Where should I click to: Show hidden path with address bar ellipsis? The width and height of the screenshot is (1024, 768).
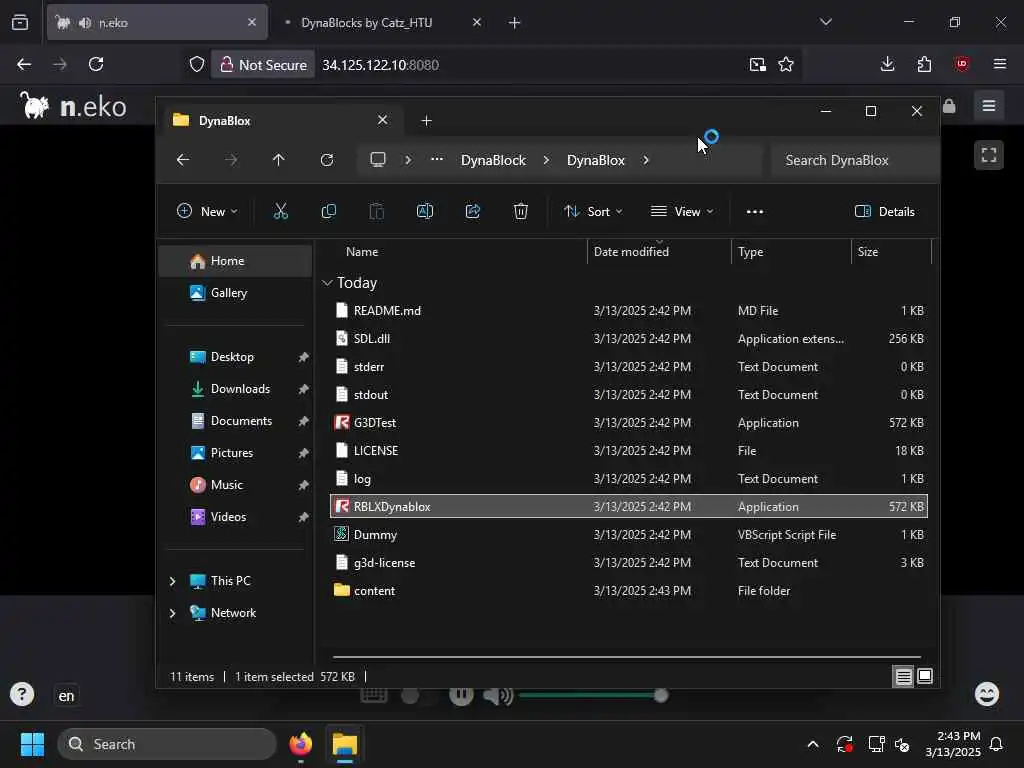coord(436,160)
